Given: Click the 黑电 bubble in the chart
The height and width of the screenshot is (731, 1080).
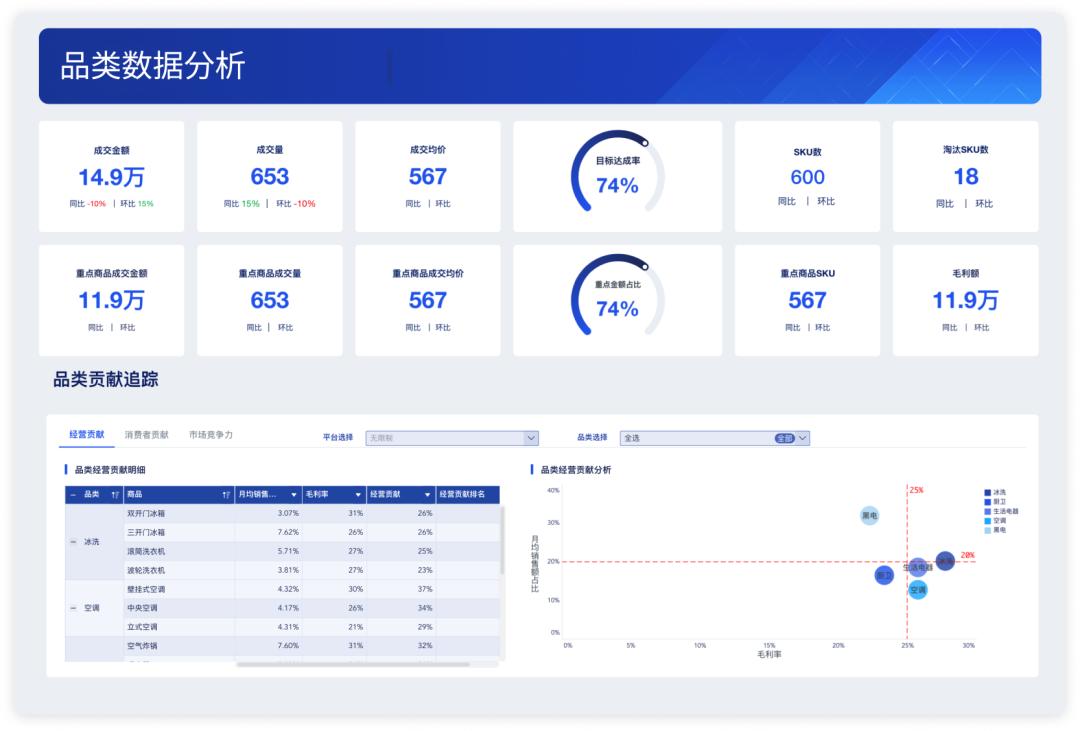Looking at the screenshot, I should pyautogui.click(x=870, y=515).
